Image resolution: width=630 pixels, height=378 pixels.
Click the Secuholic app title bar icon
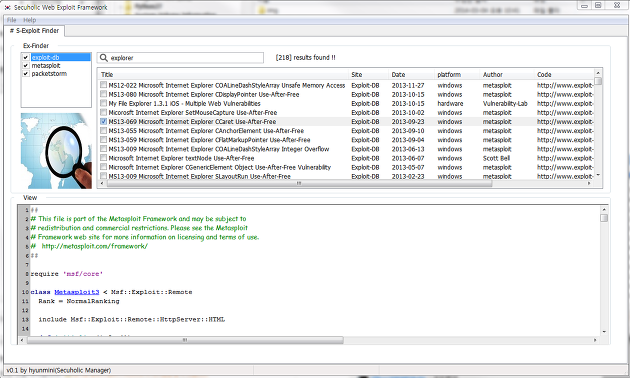8,7
